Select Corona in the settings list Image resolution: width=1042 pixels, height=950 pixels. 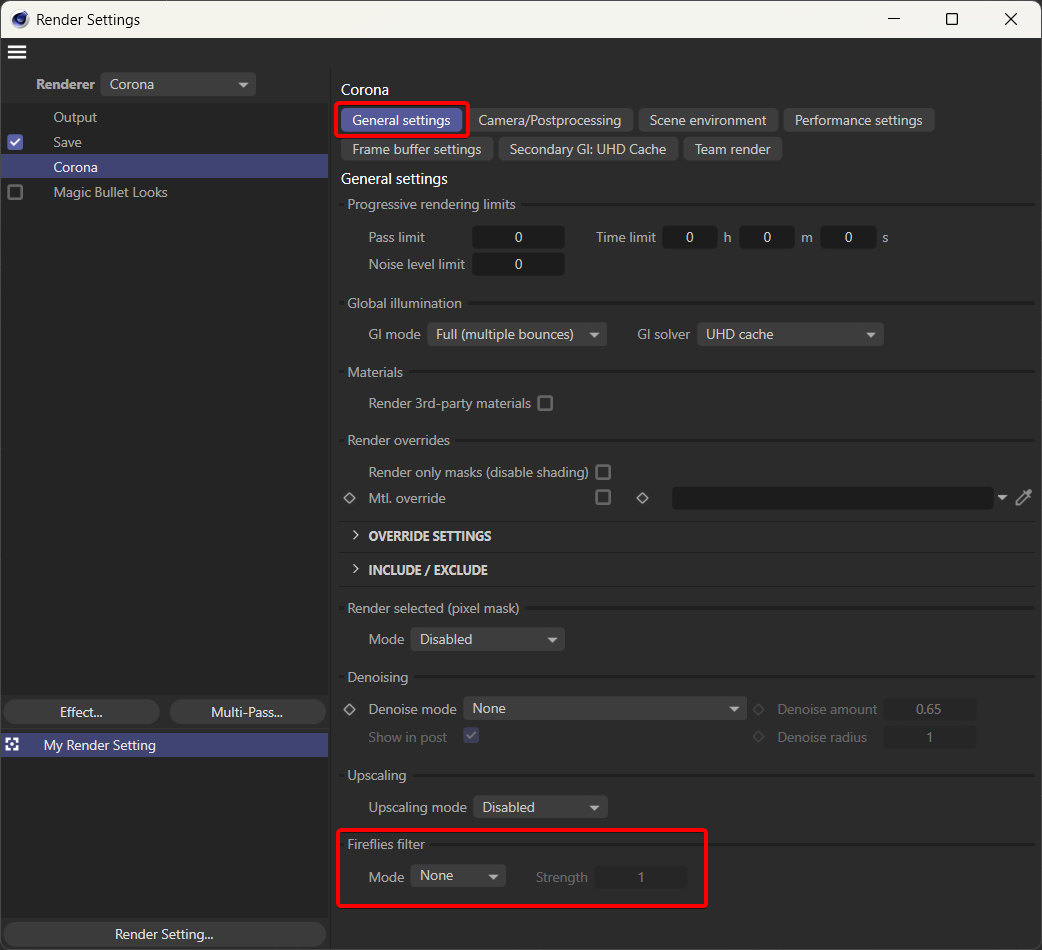click(164, 167)
